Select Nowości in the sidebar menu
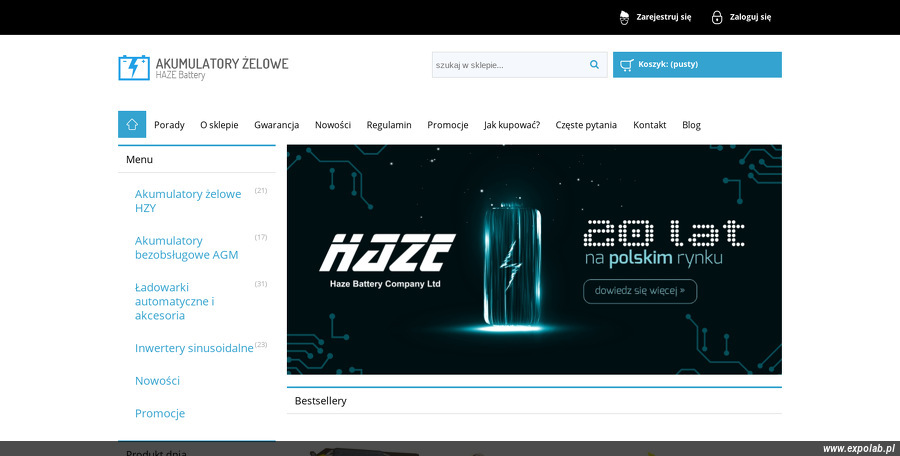This screenshot has width=900, height=456. click(157, 381)
